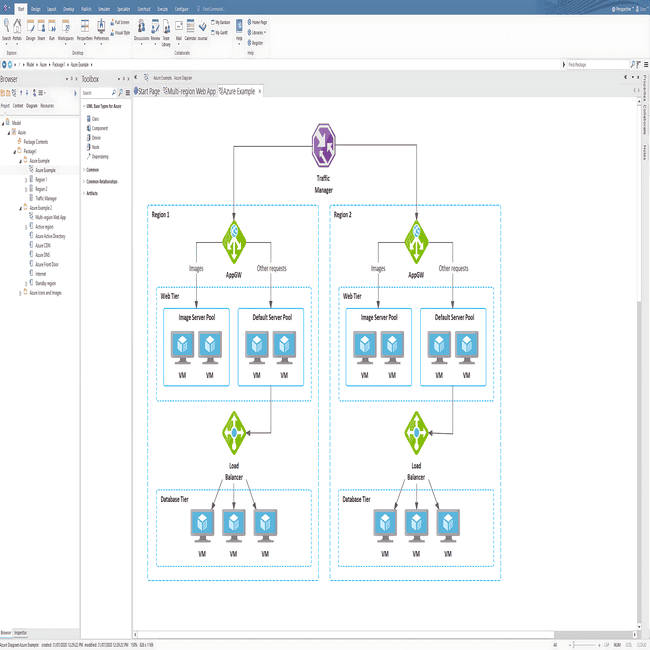Pick the Class element in the Toolbox
Screen dimensions: 650x650
[x=93, y=119]
